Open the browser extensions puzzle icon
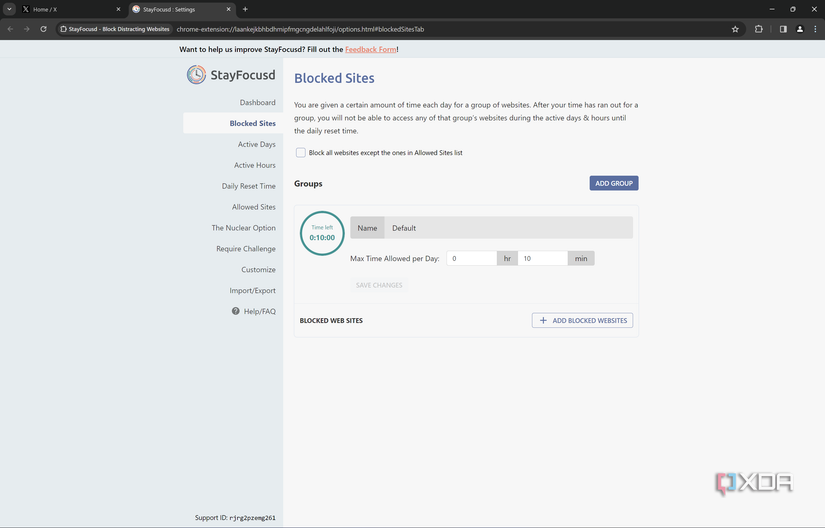 point(759,29)
